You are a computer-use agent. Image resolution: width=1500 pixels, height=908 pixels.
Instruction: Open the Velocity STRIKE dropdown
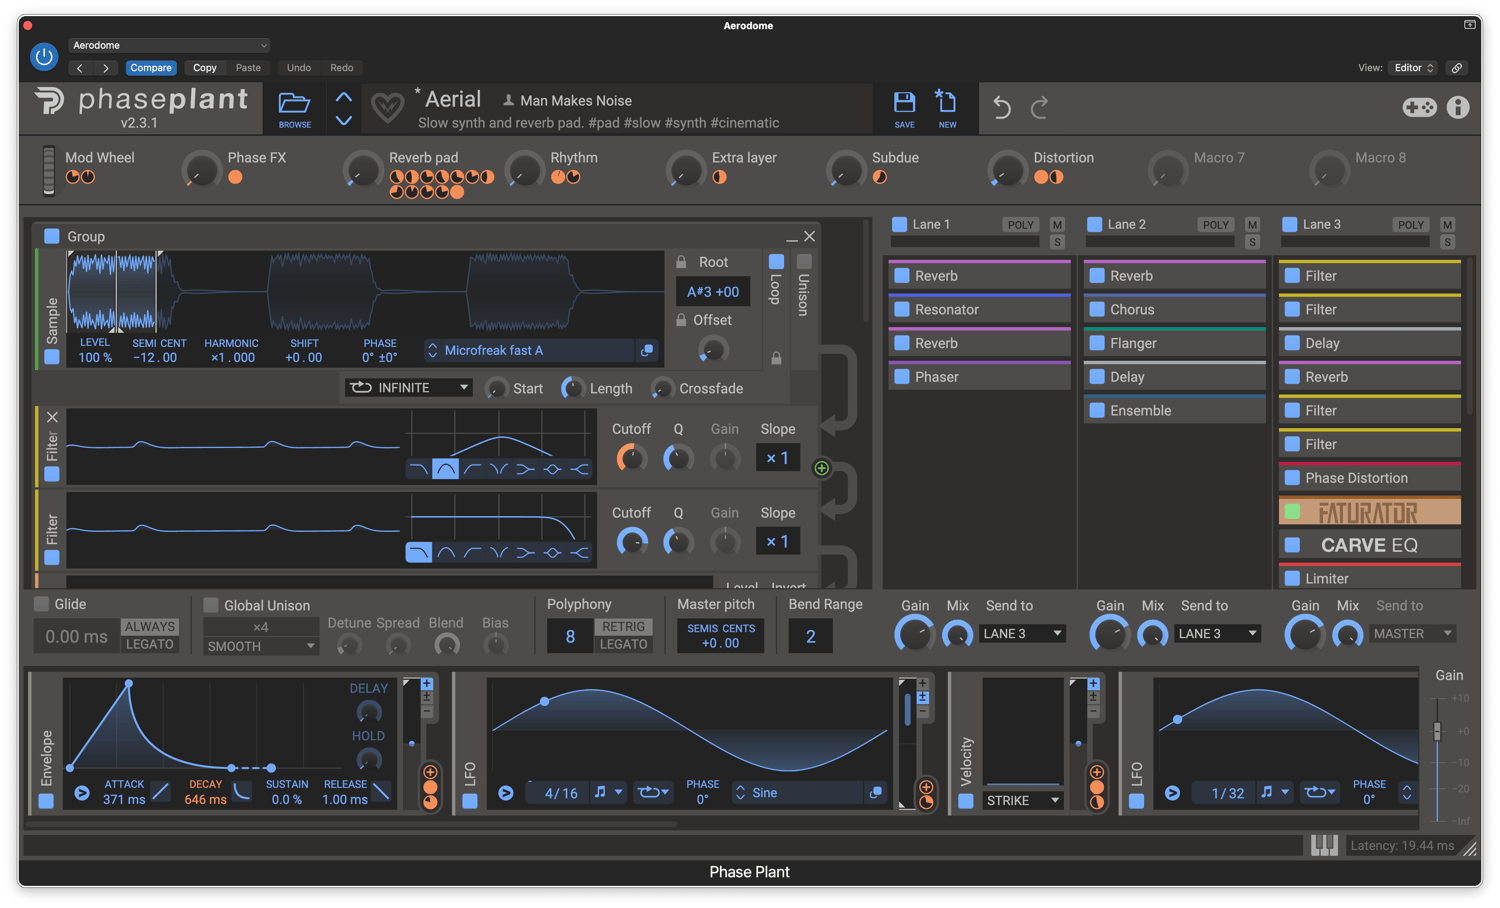point(1022,801)
